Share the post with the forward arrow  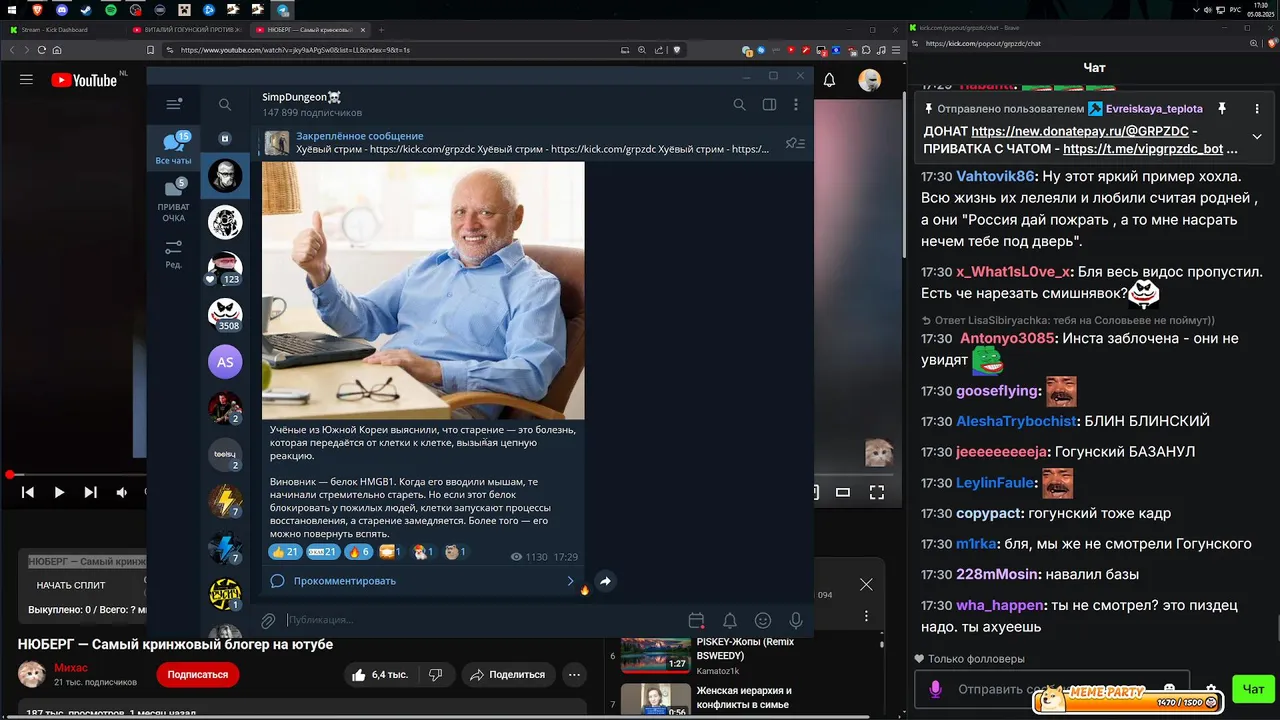[x=605, y=581]
